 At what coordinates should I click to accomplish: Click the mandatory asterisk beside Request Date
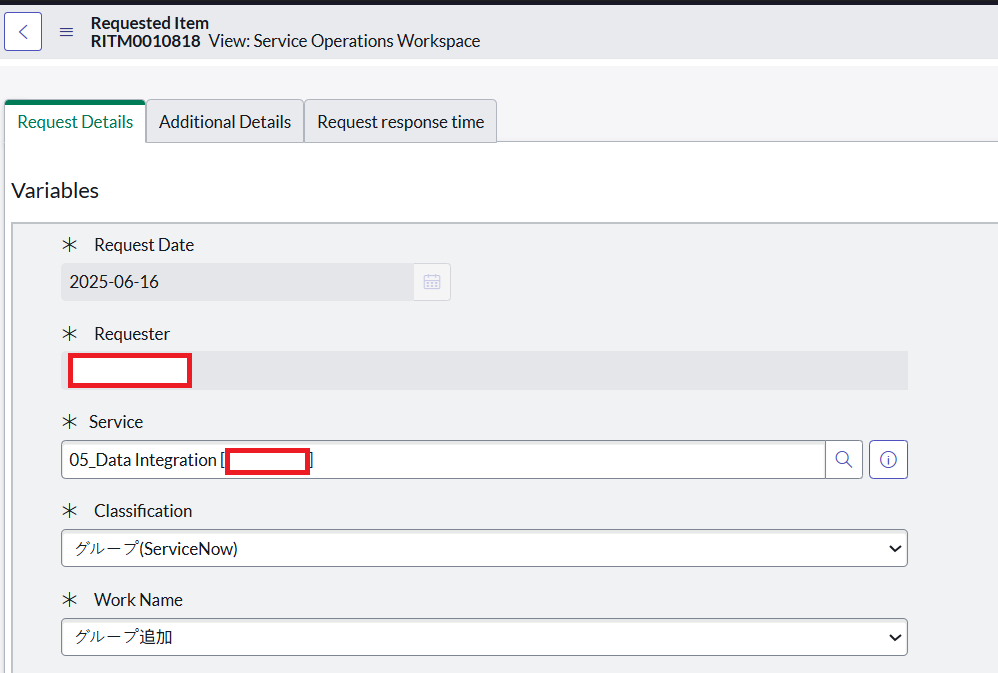(x=70, y=244)
